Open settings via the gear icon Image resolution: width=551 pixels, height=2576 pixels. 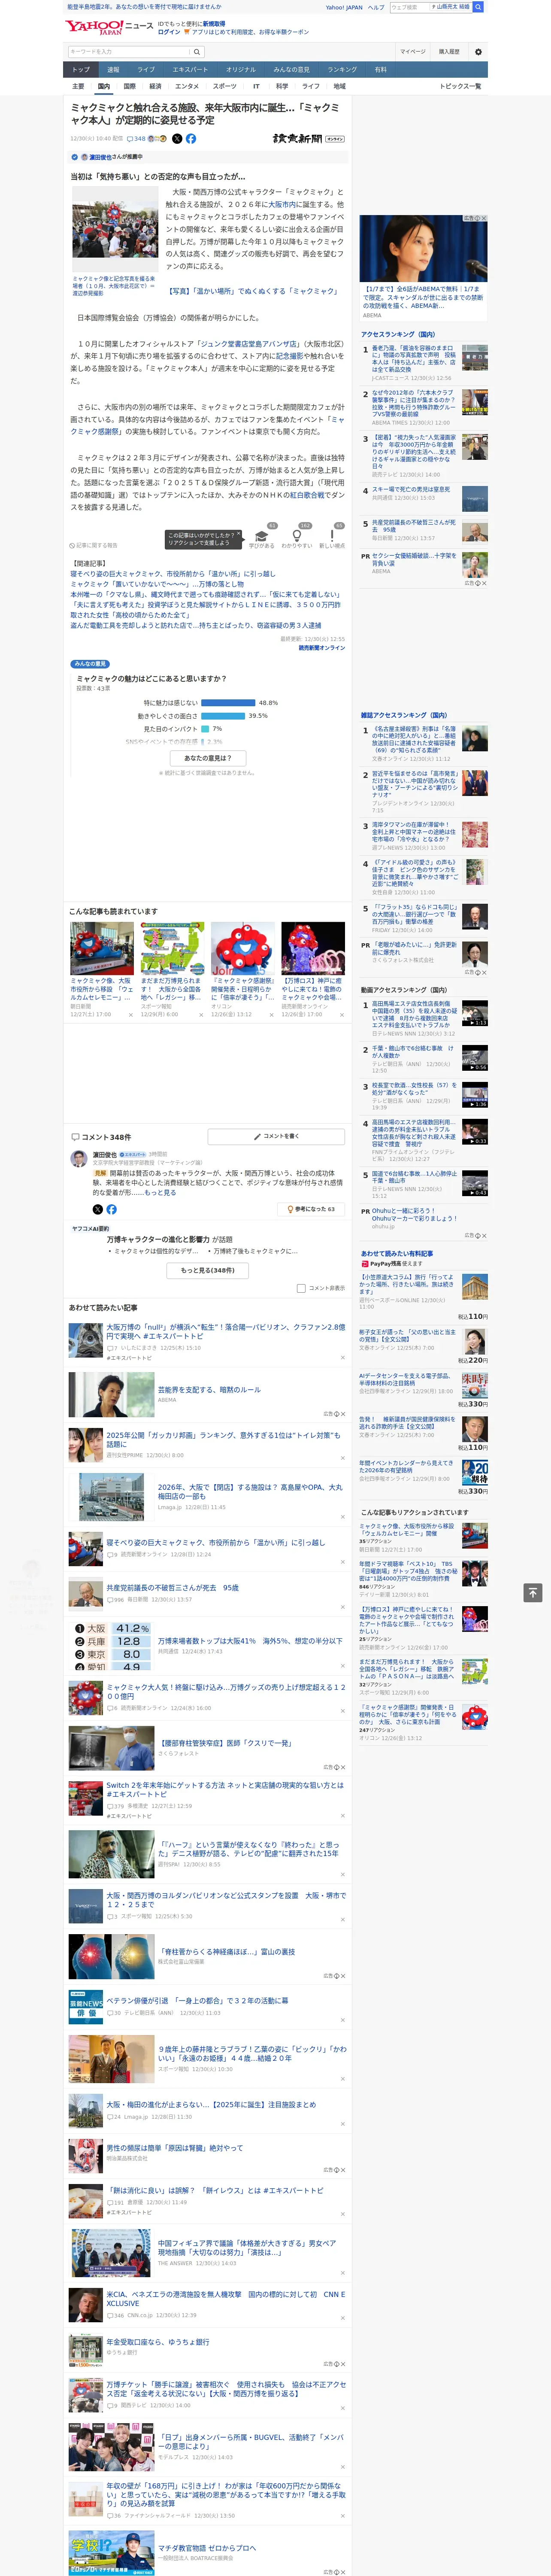pyautogui.click(x=478, y=51)
